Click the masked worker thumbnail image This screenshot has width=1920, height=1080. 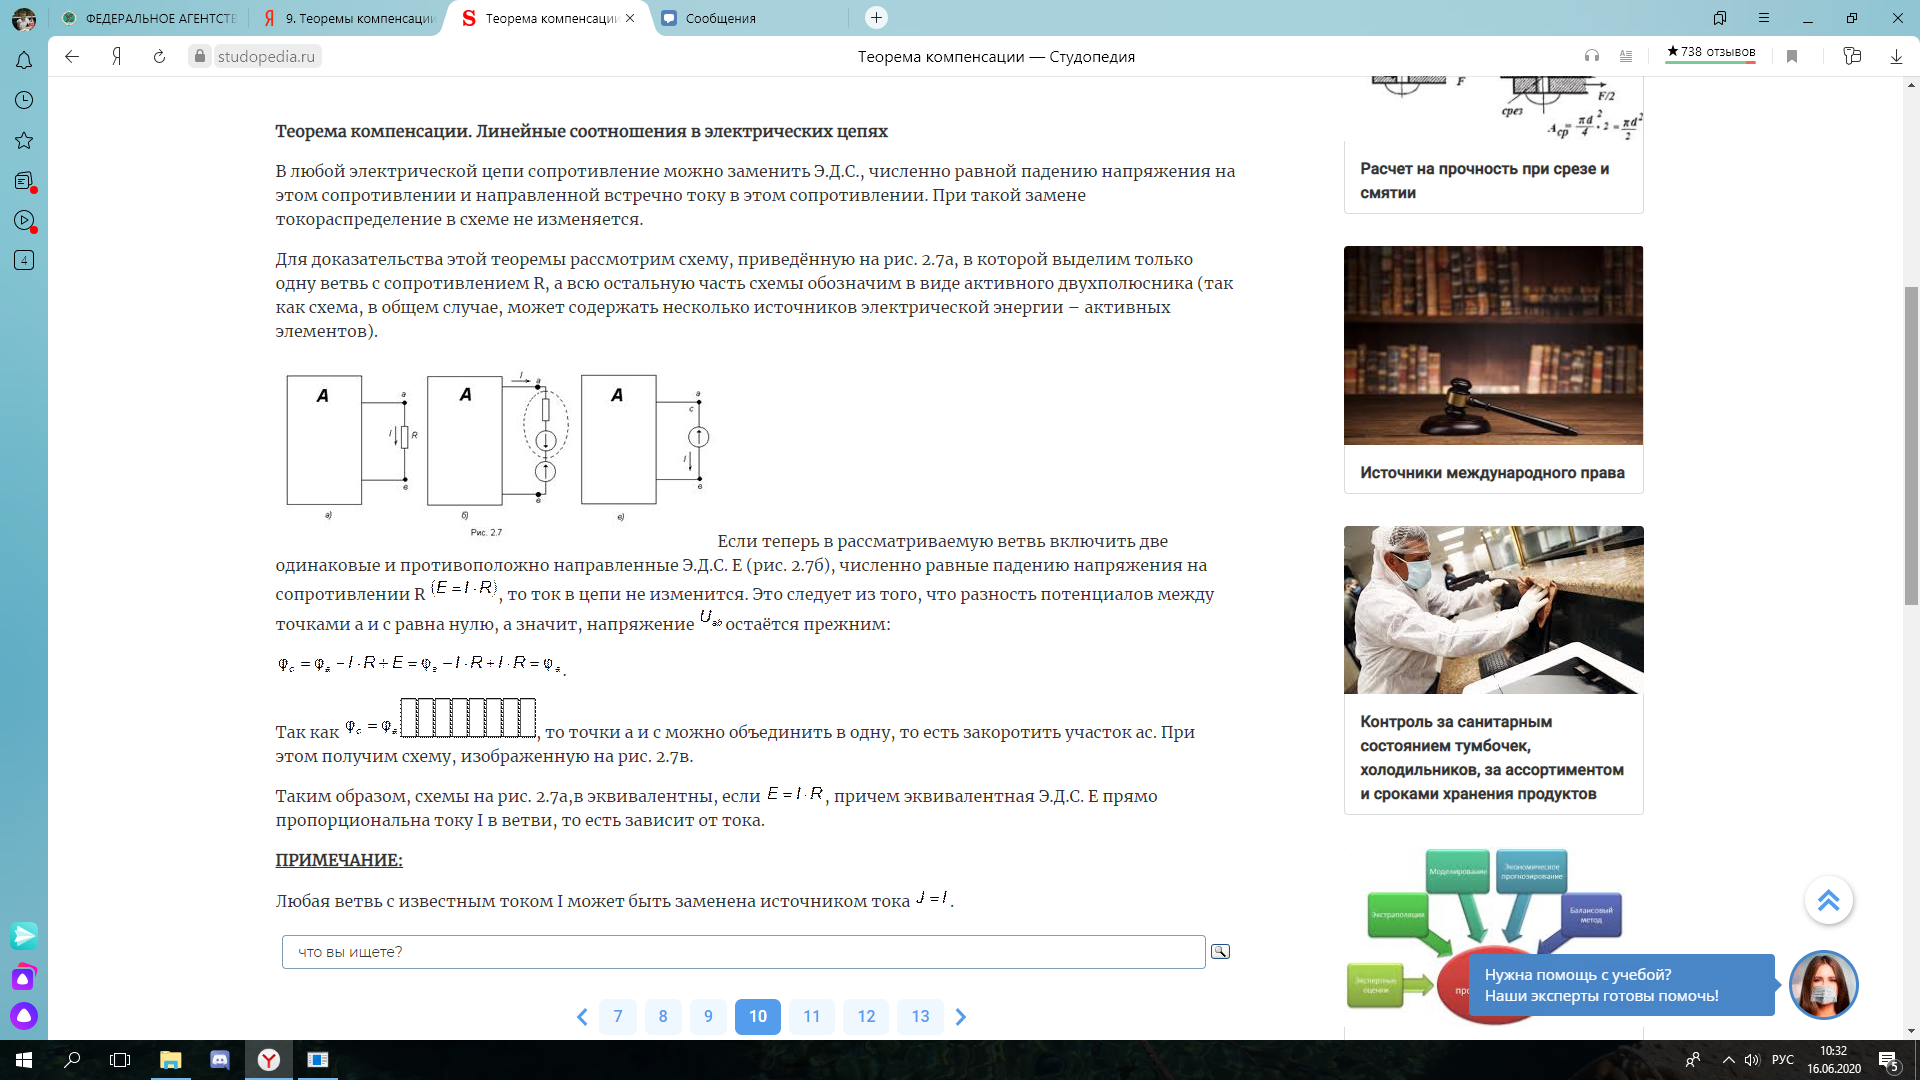[1493, 610]
